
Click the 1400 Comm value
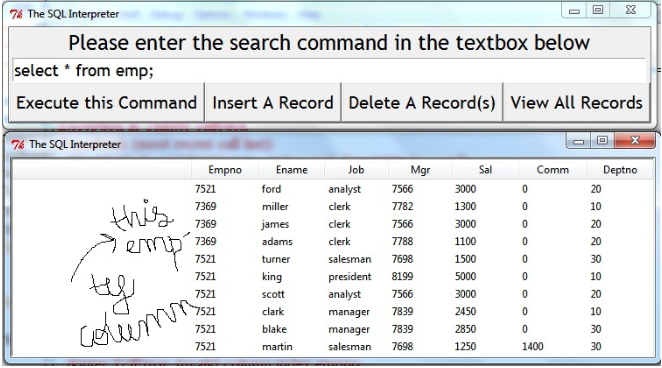click(x=532, y=346)
